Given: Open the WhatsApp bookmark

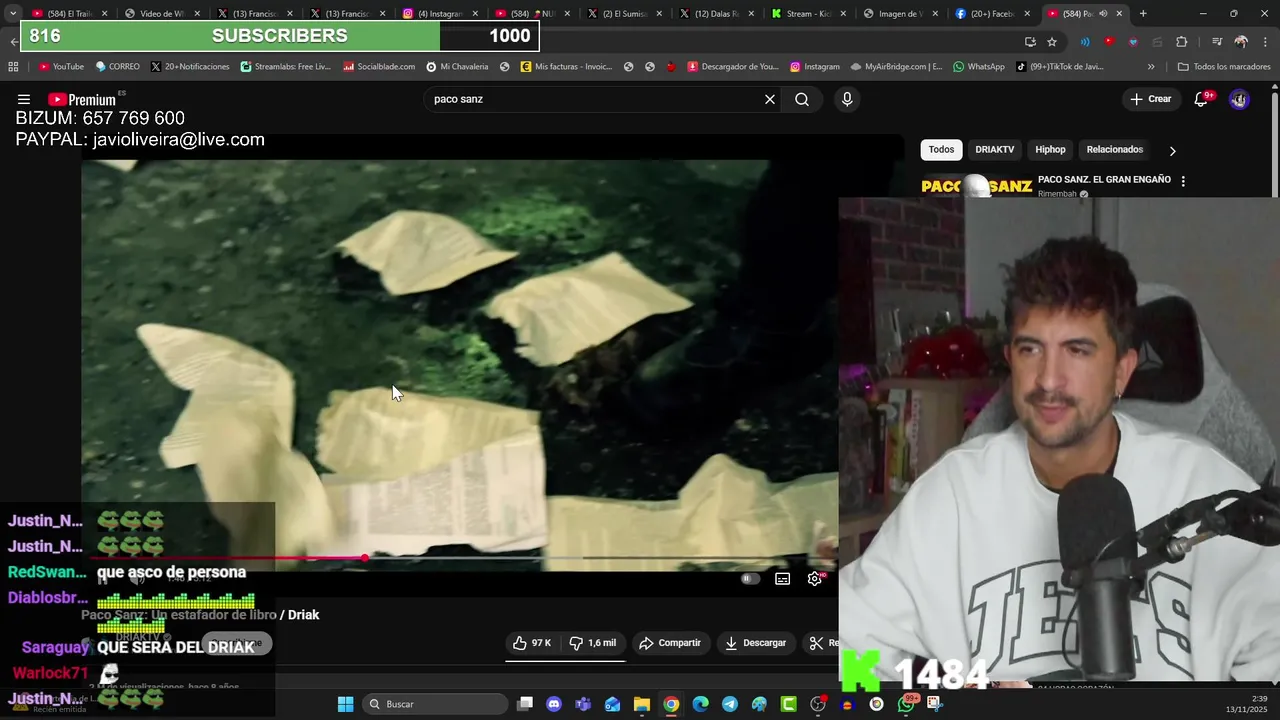Looking at the screenshot, I should coord(979,67).
